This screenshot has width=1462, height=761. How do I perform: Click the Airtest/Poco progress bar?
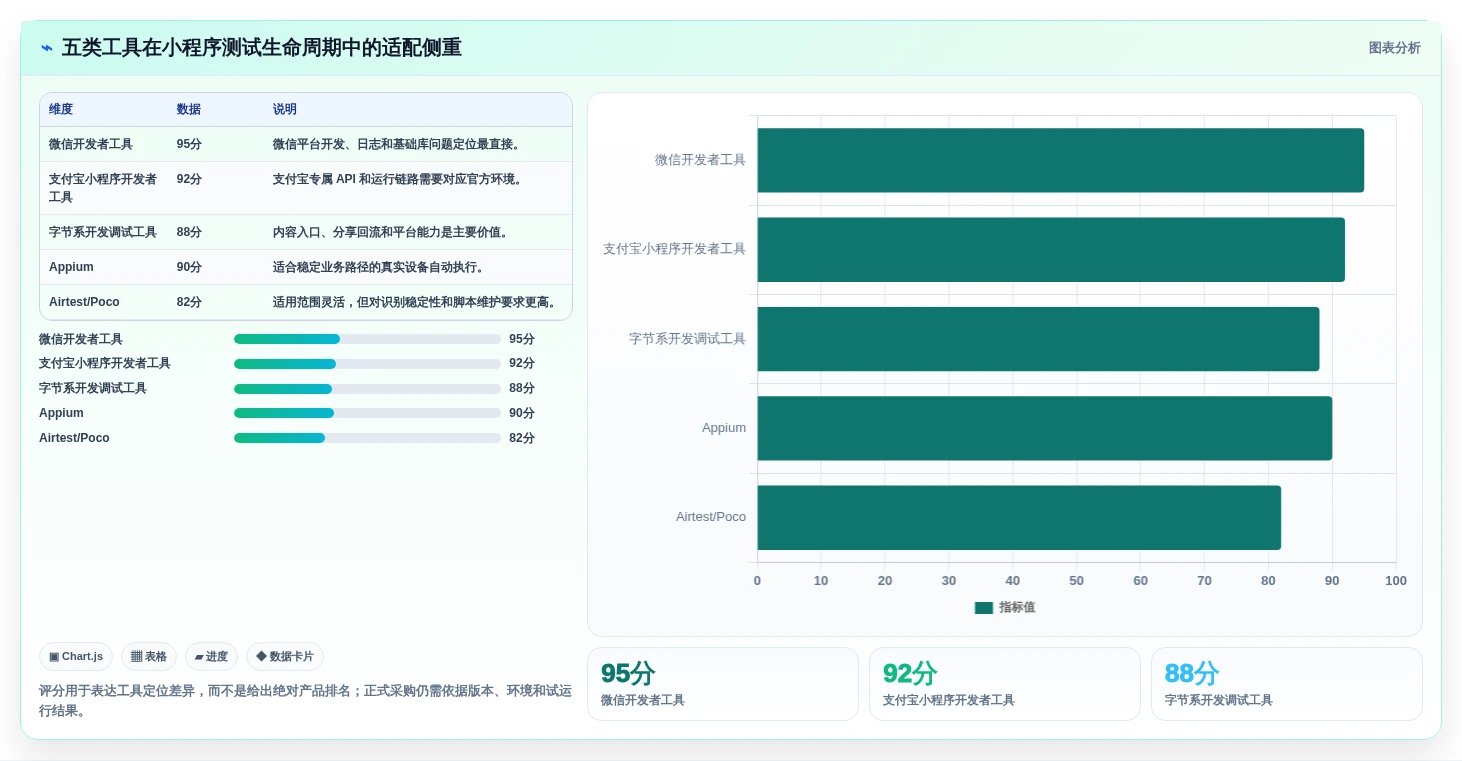[367, 438]
